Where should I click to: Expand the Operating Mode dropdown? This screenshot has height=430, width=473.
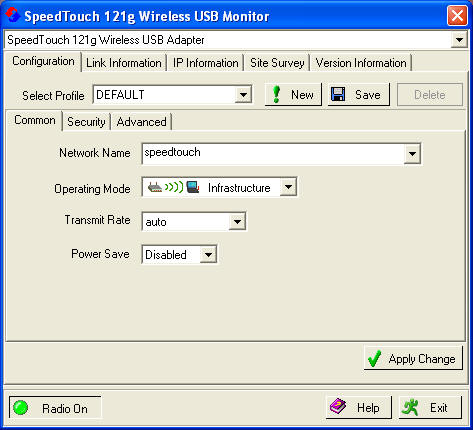coord(288,187)
